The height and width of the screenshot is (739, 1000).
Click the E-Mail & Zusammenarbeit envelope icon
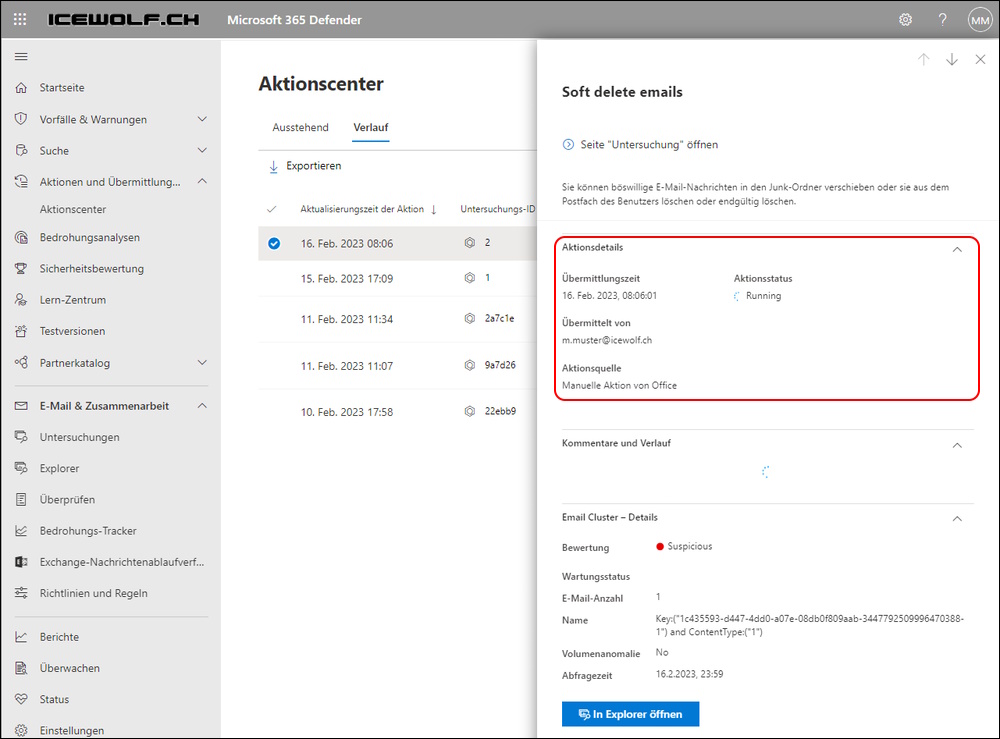pyautogui.click(x=21, y=406)
